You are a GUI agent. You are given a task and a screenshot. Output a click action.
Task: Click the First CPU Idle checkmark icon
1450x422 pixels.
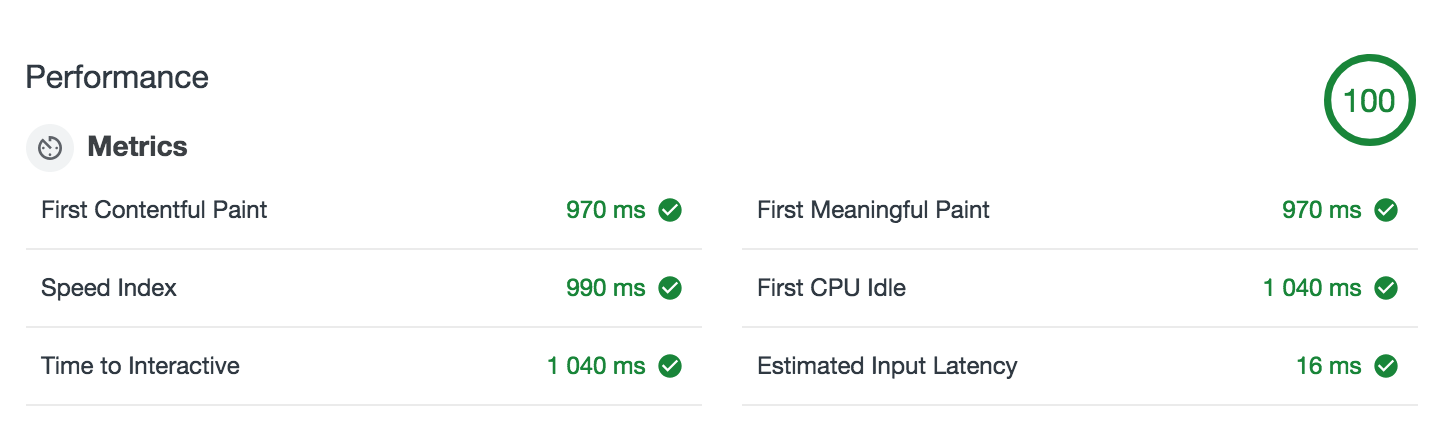tap(1386, 288)
